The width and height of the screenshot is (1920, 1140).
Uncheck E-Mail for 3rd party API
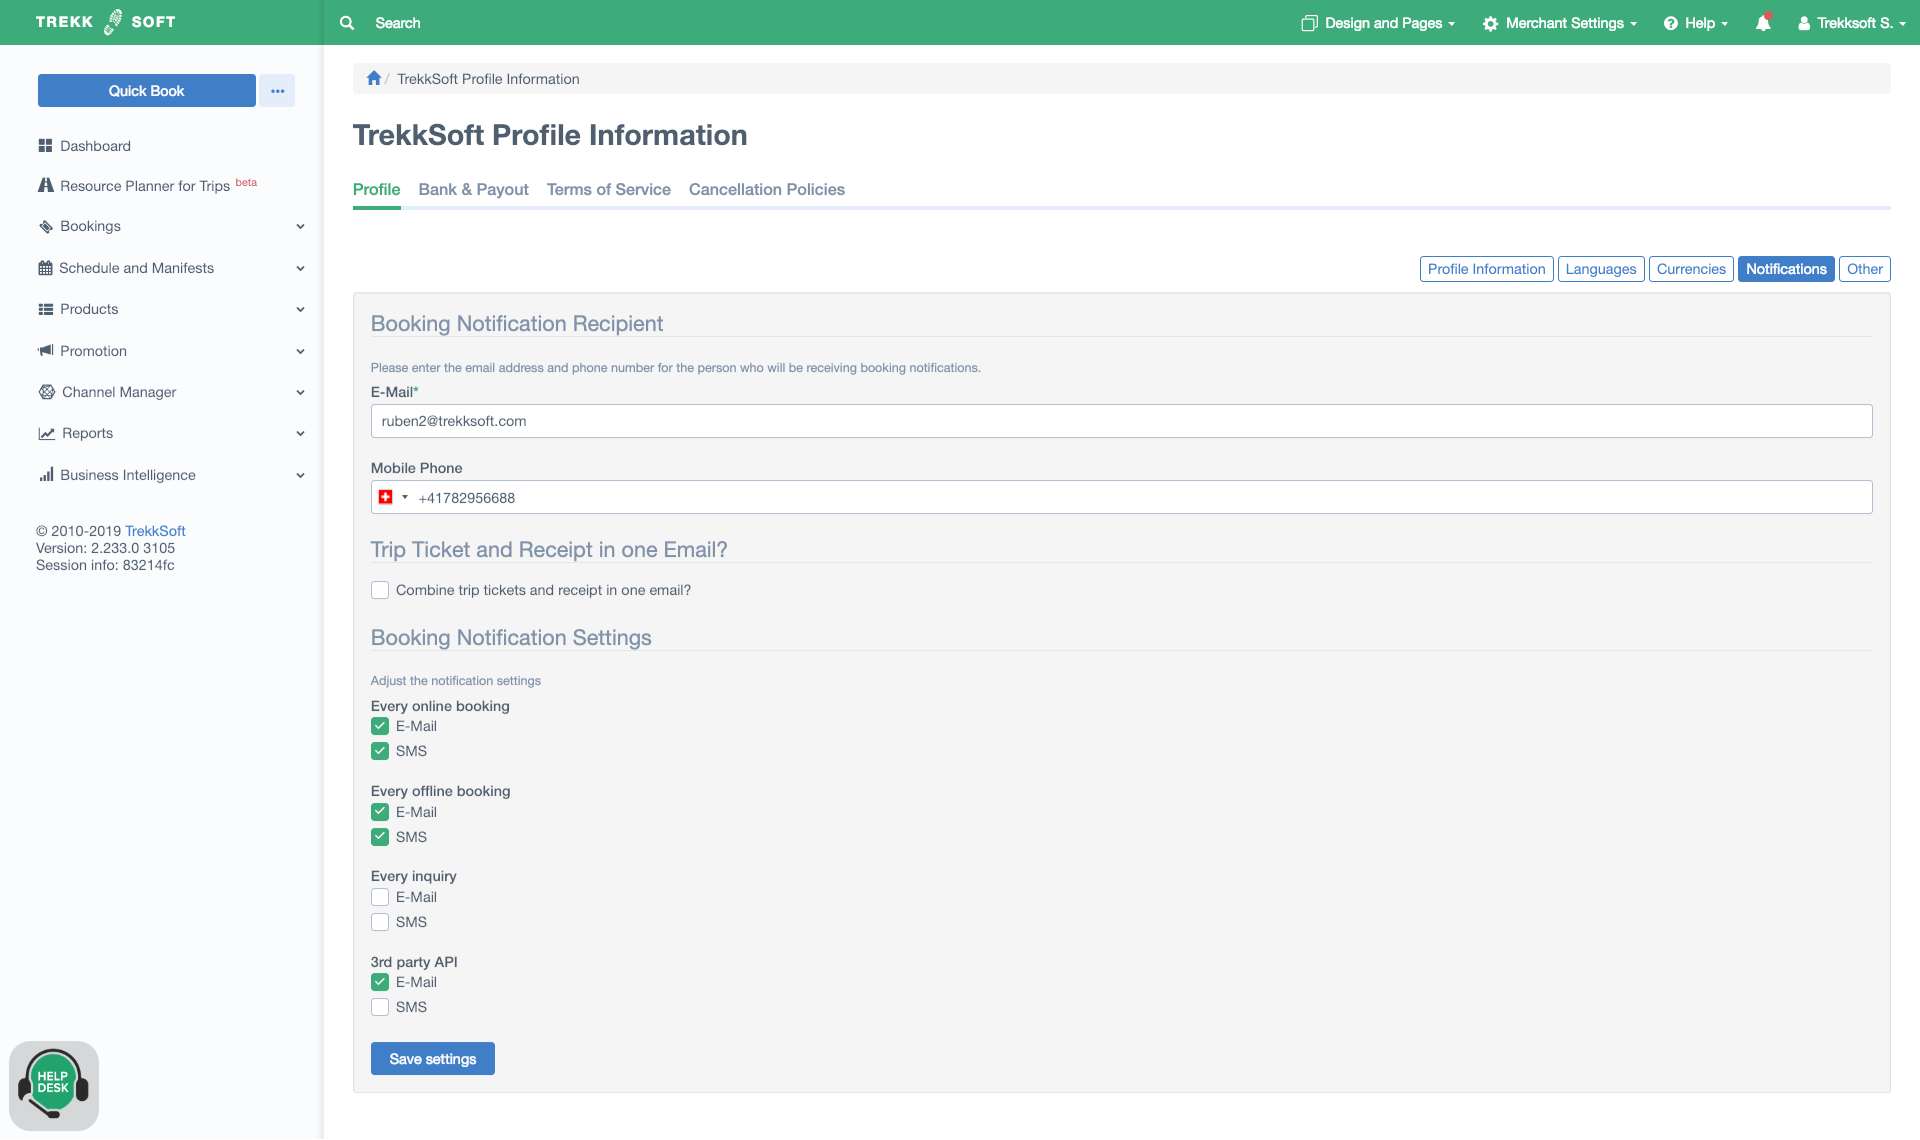tap(380, 982)
